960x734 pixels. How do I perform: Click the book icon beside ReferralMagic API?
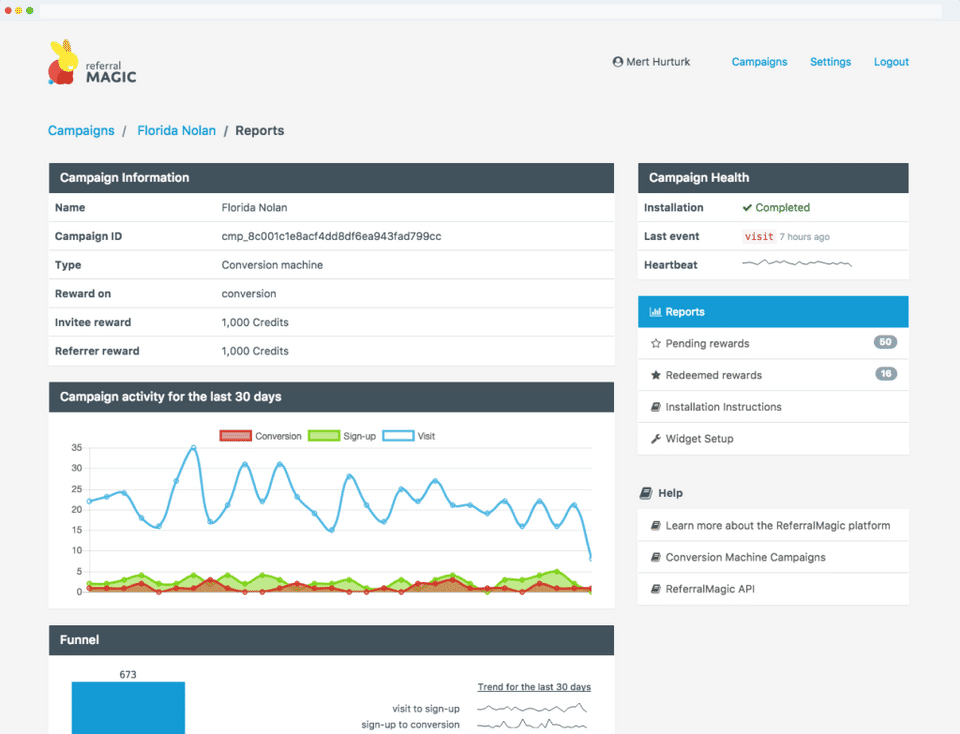tap(656, 589)
